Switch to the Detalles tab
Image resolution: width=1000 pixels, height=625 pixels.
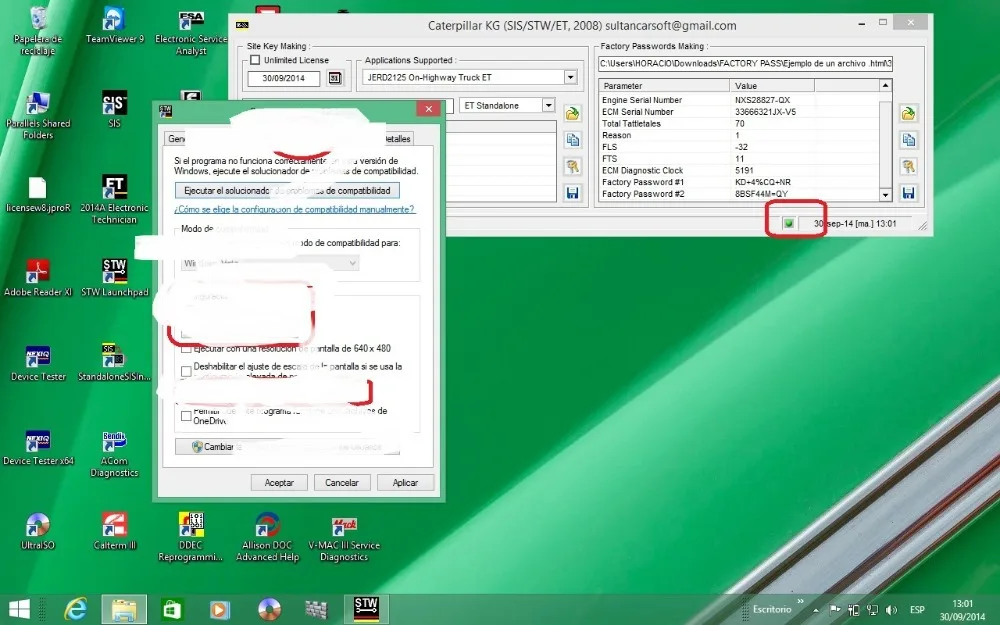click(396, 139)
